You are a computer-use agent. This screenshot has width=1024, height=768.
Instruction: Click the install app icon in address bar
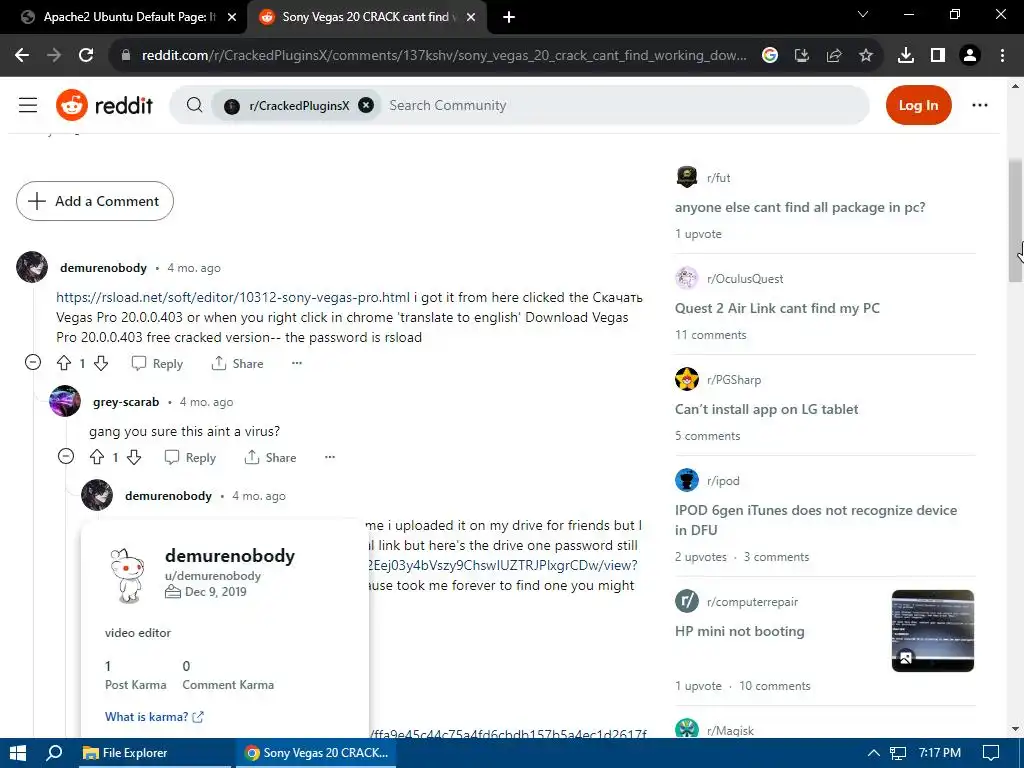[801, 56]
